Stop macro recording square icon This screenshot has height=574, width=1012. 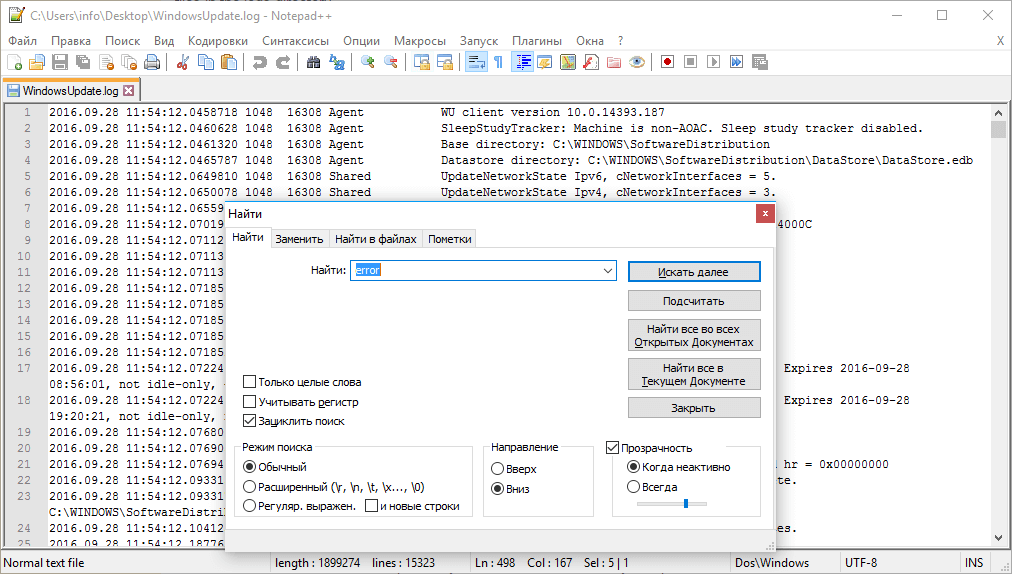point(691,63)
